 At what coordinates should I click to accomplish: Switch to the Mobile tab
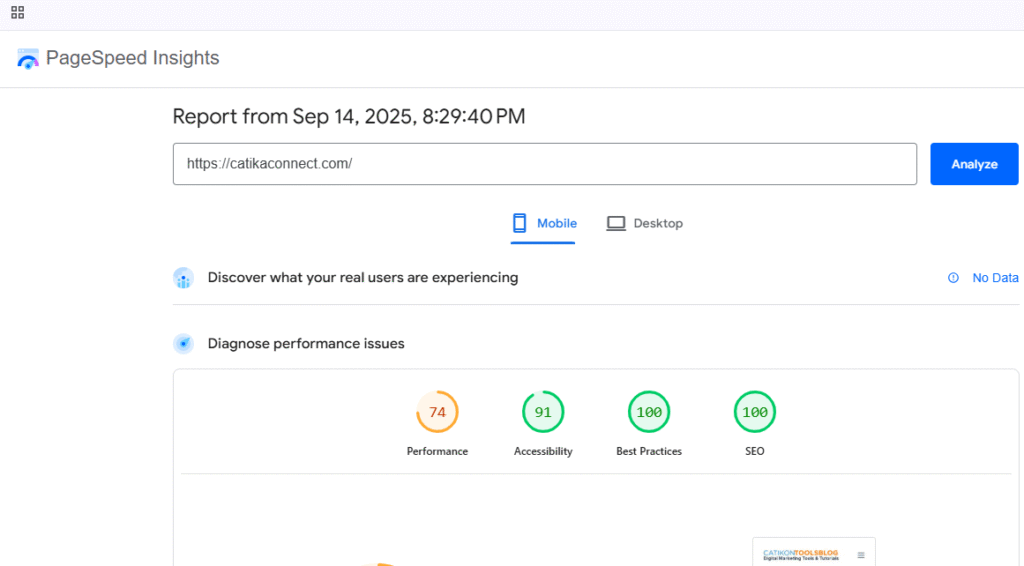[x=545, y=223]
